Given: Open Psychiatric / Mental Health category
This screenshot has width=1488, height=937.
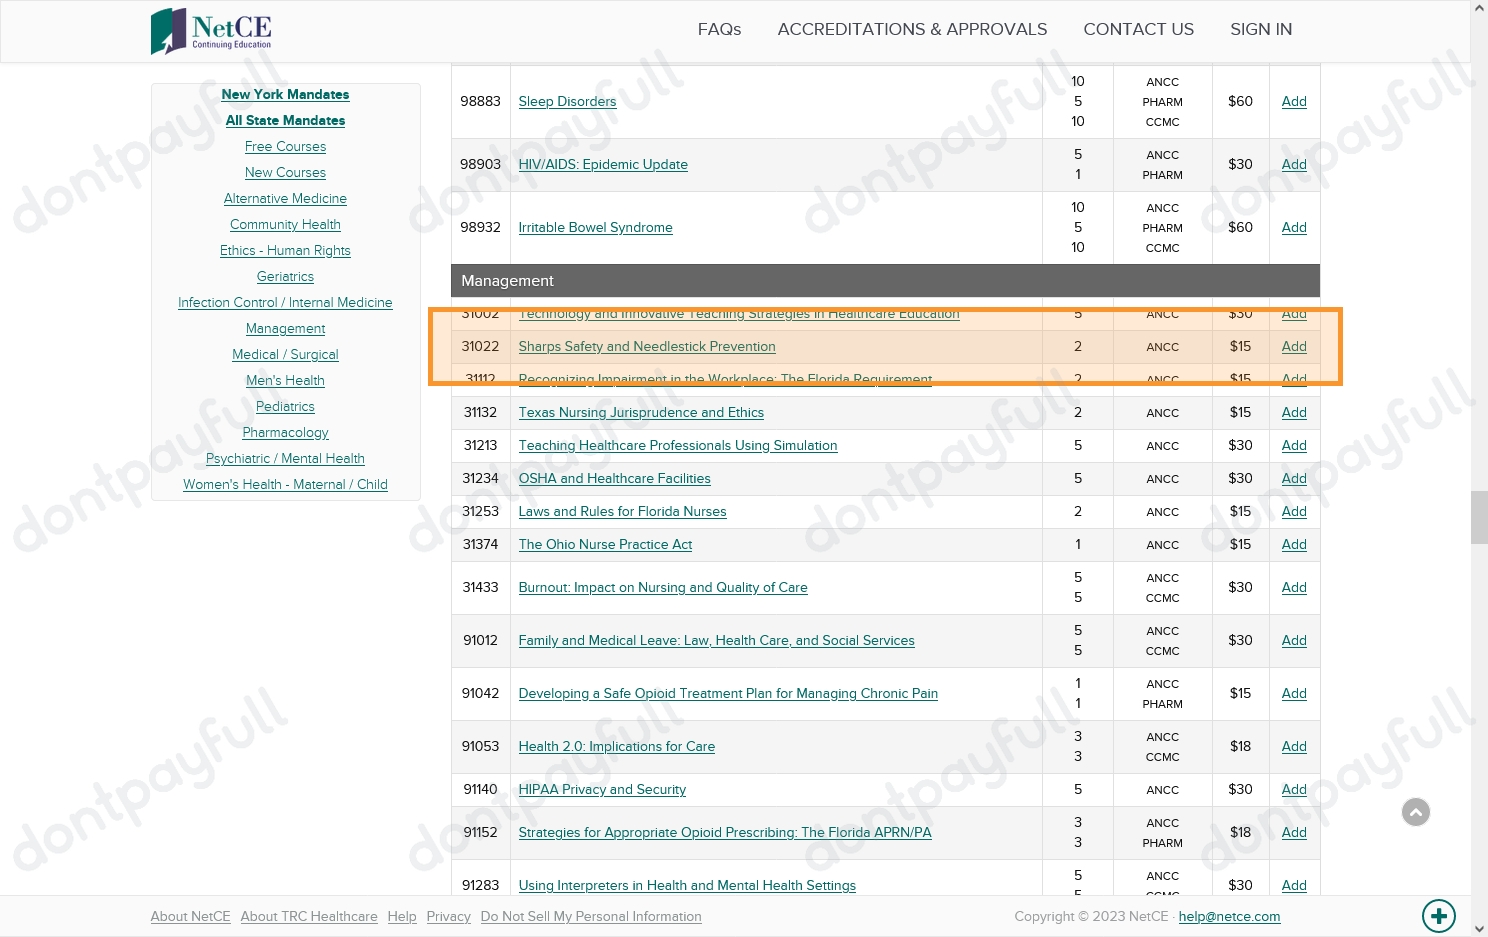Looking at the screenshot, I should 285,458.
